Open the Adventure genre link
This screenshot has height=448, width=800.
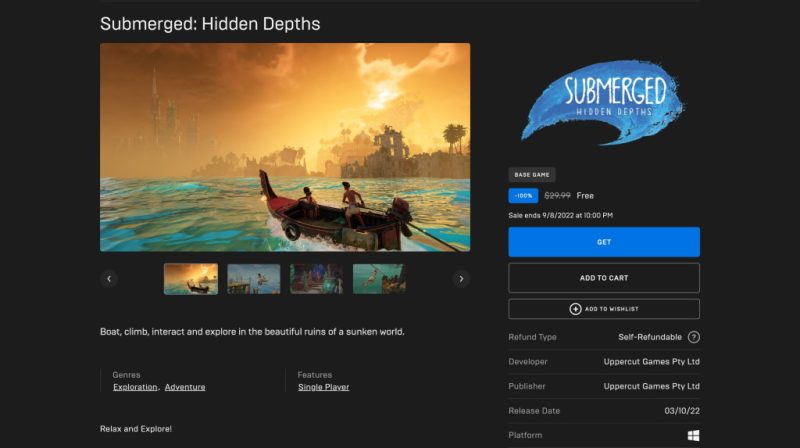(x=185, y=387)
